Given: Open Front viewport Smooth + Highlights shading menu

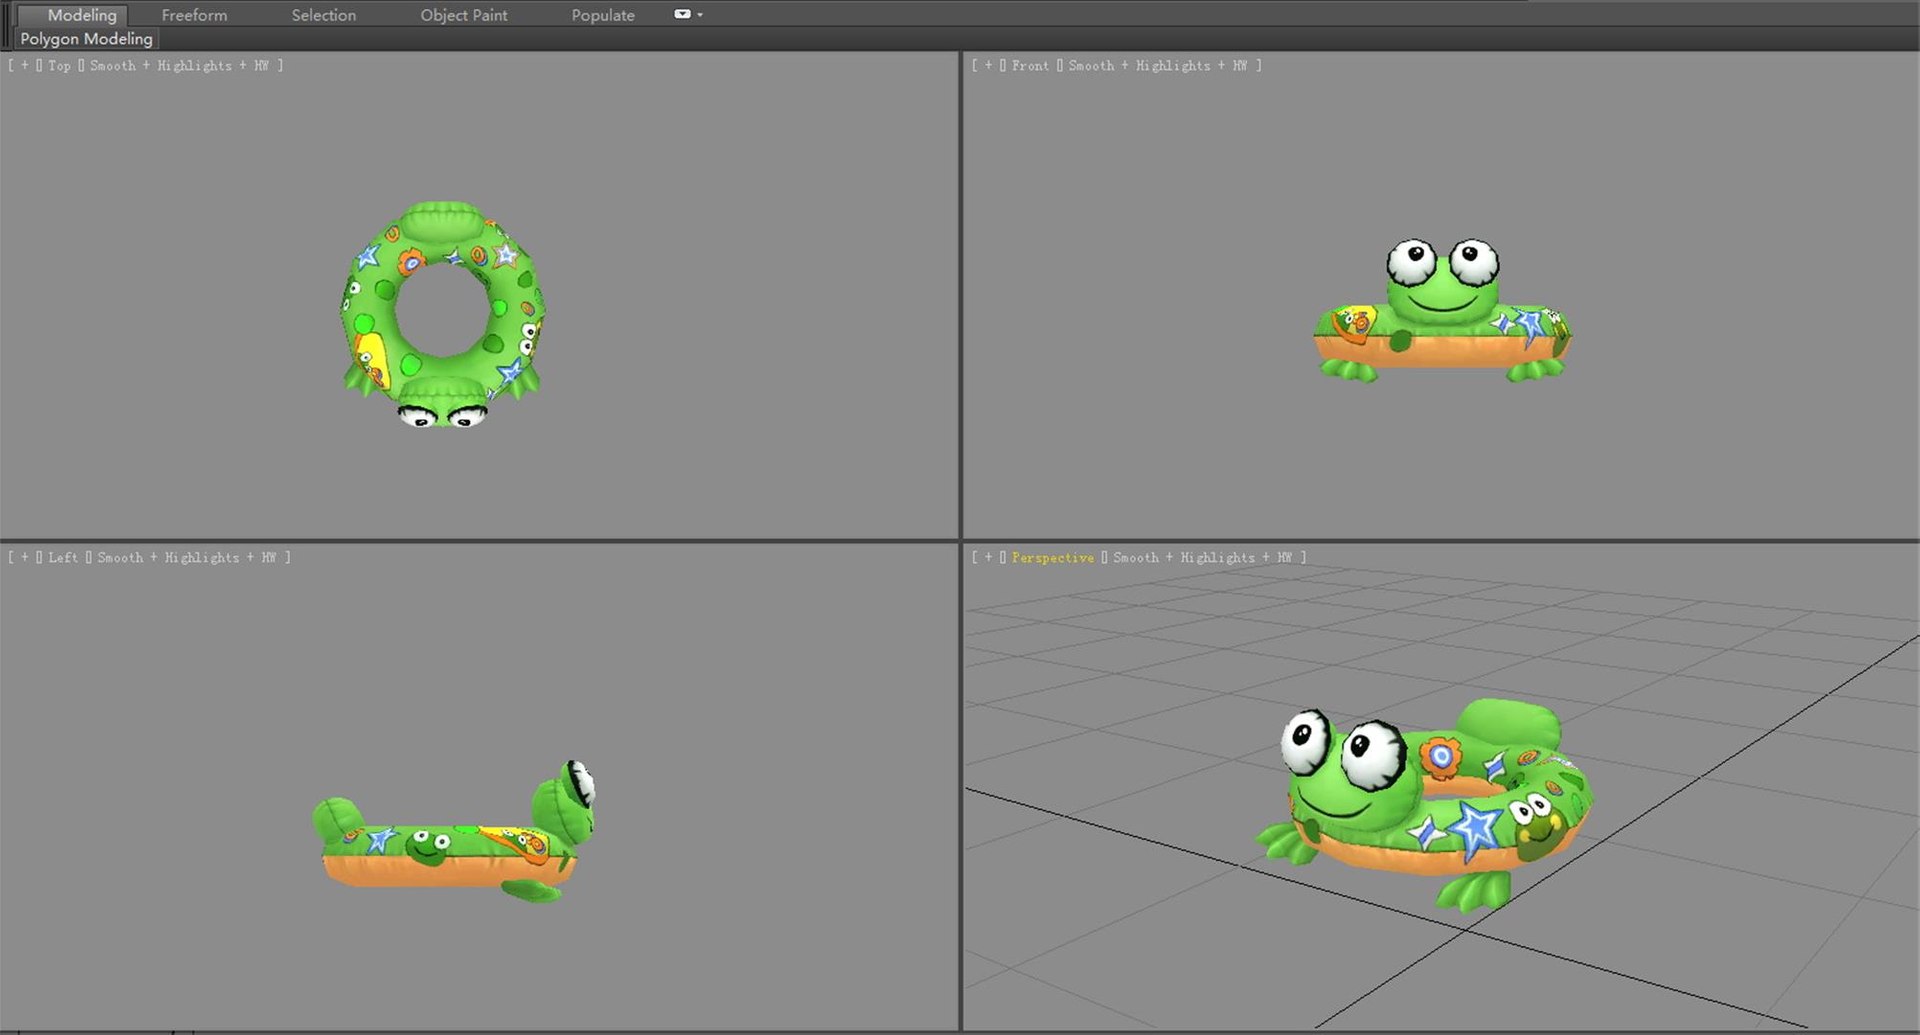Looking at the screenshot, I should (1158, 65).
